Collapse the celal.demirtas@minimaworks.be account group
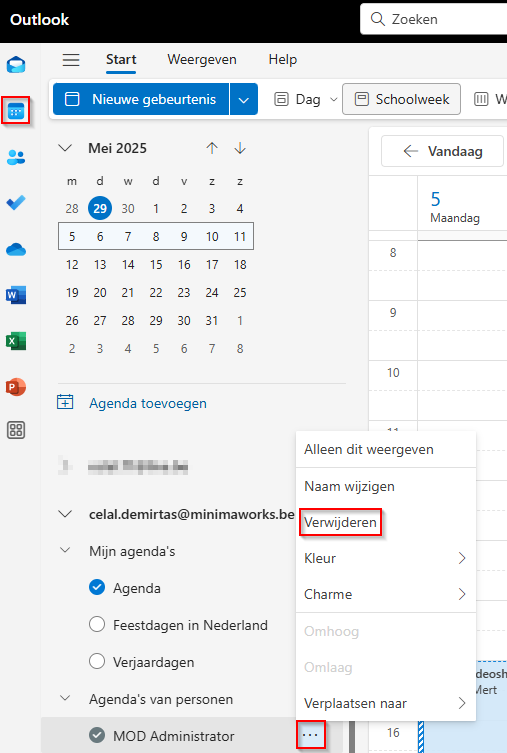507x753 pixels. coord(65,514)
